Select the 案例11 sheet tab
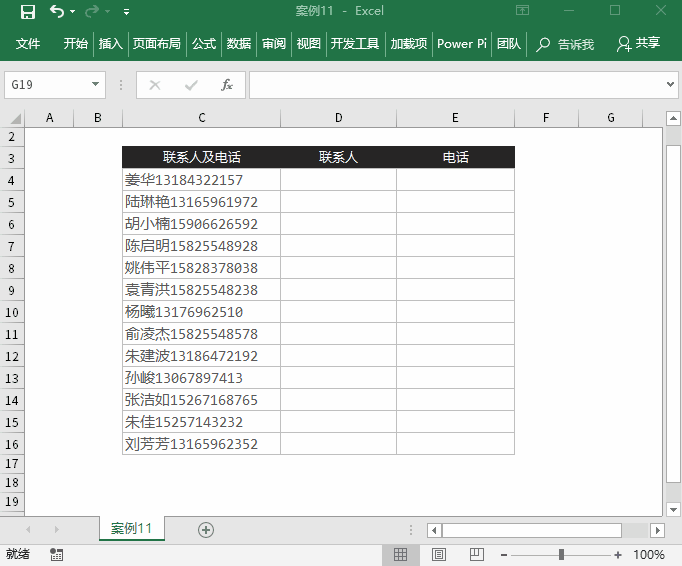The width and height of the screenshot is (682, 566). pos(131,529)
